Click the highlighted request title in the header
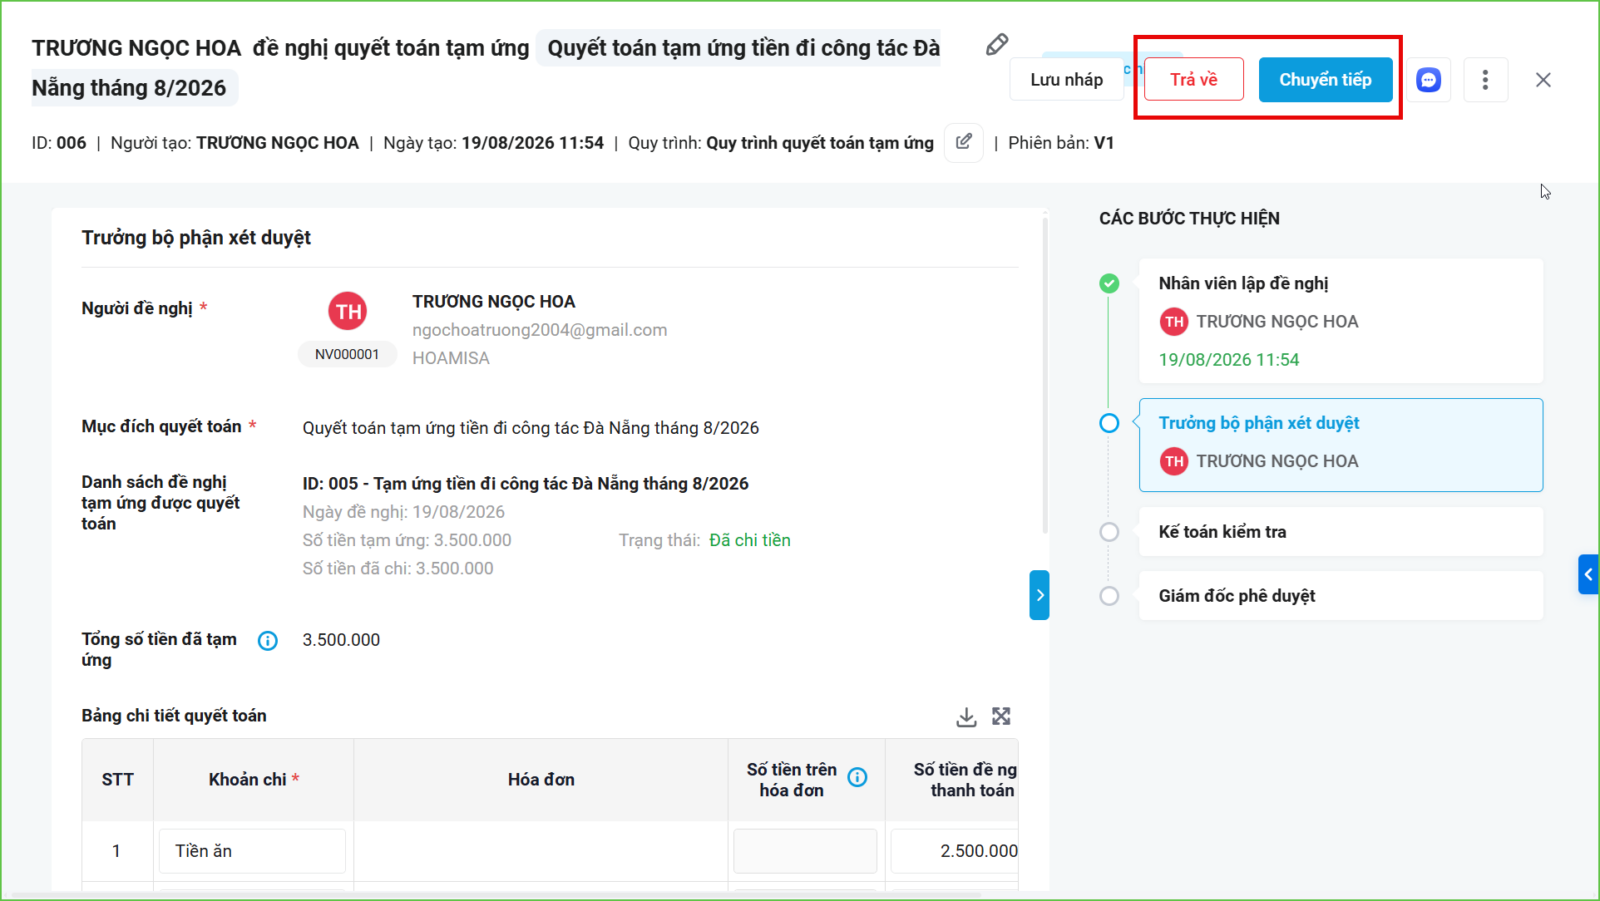Image resolution: width=1600 pixels, height=901 pixels. click(x=488, y=68)
